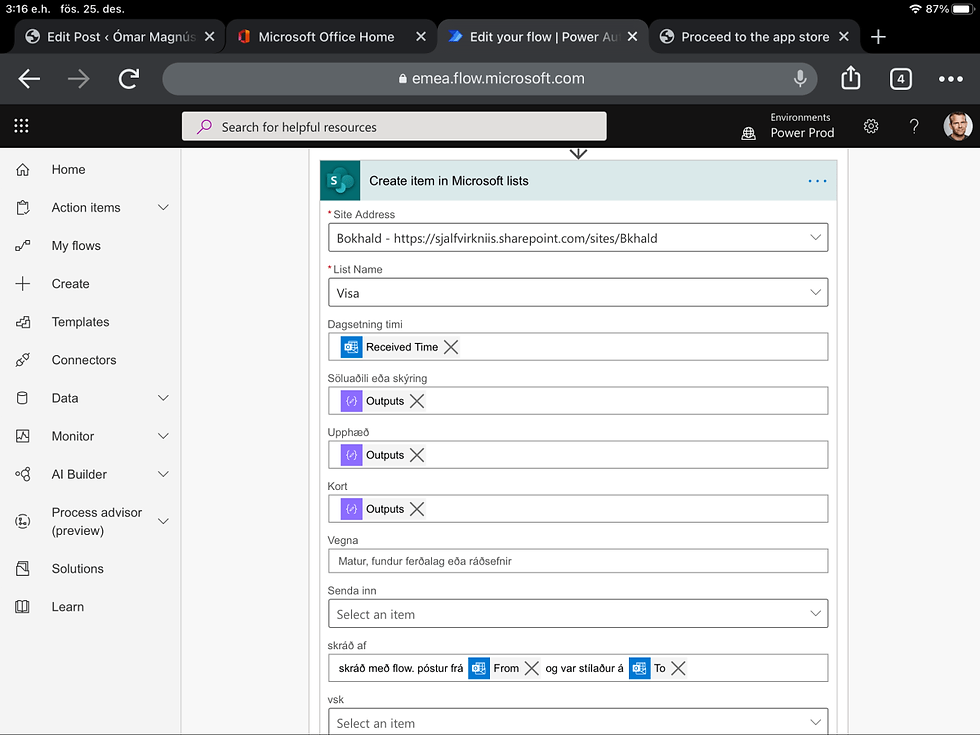The width and height of the screenshot is (980, 735).
Task: Open Power Automate settings gear
Action: pyautogui.click(x=871, y=126)
